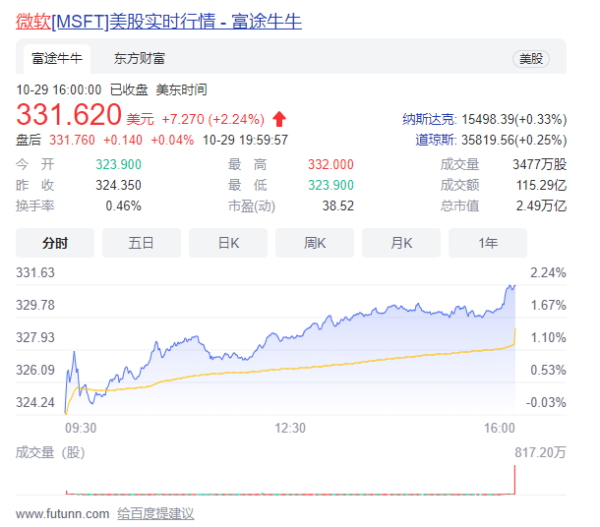Click the 成交量 (股) chart label

[50, 453]
